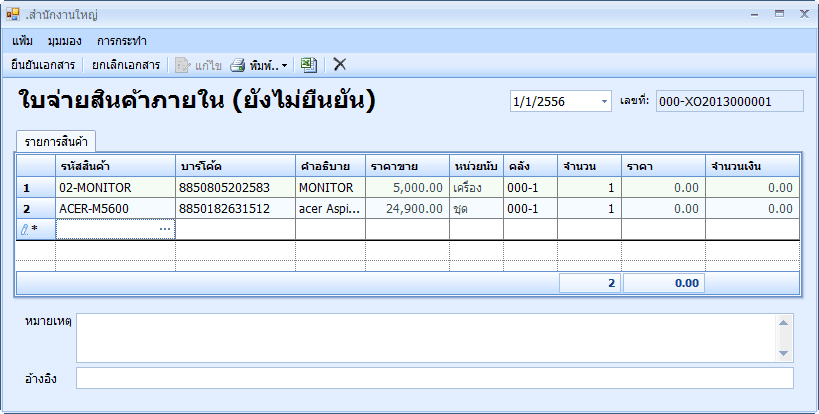Open the มุมมอง menu

[64, 41]
